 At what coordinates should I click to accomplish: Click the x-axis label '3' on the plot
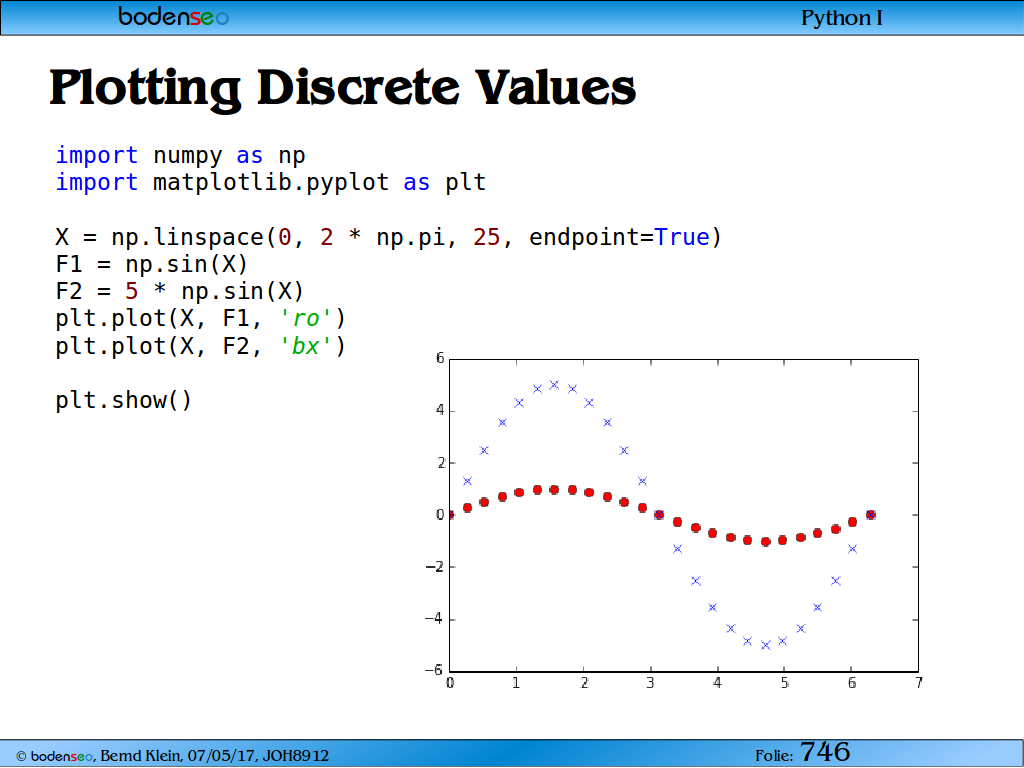[x=650, y=683]
